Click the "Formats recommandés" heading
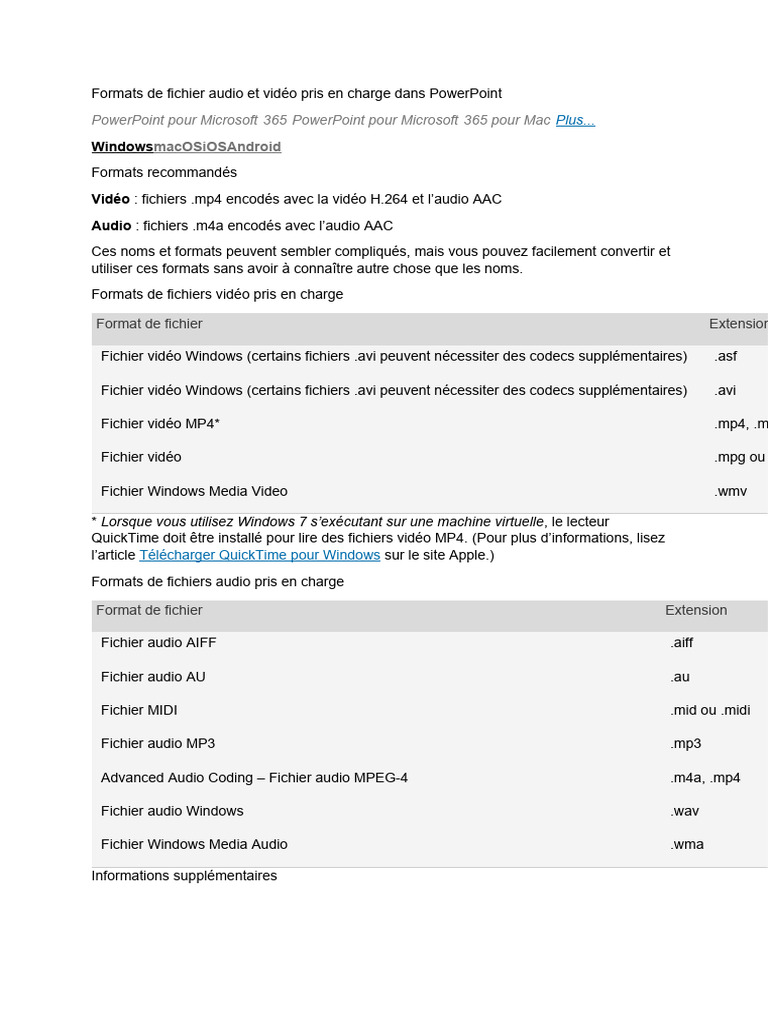768x1024 pixels. 164,172
